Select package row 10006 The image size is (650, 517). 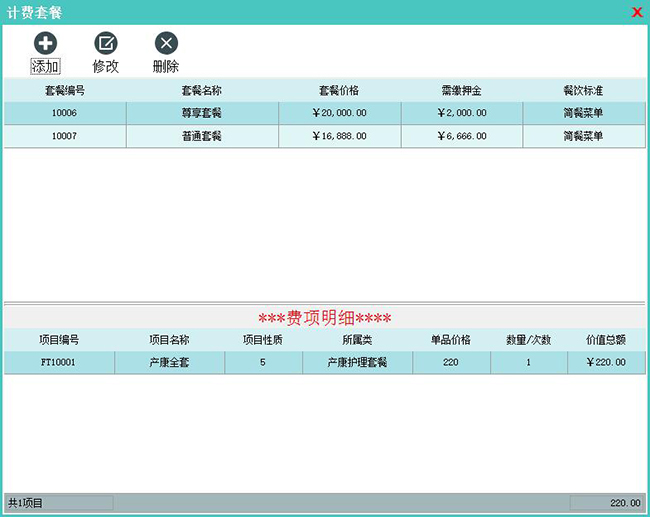coord(64,113)
